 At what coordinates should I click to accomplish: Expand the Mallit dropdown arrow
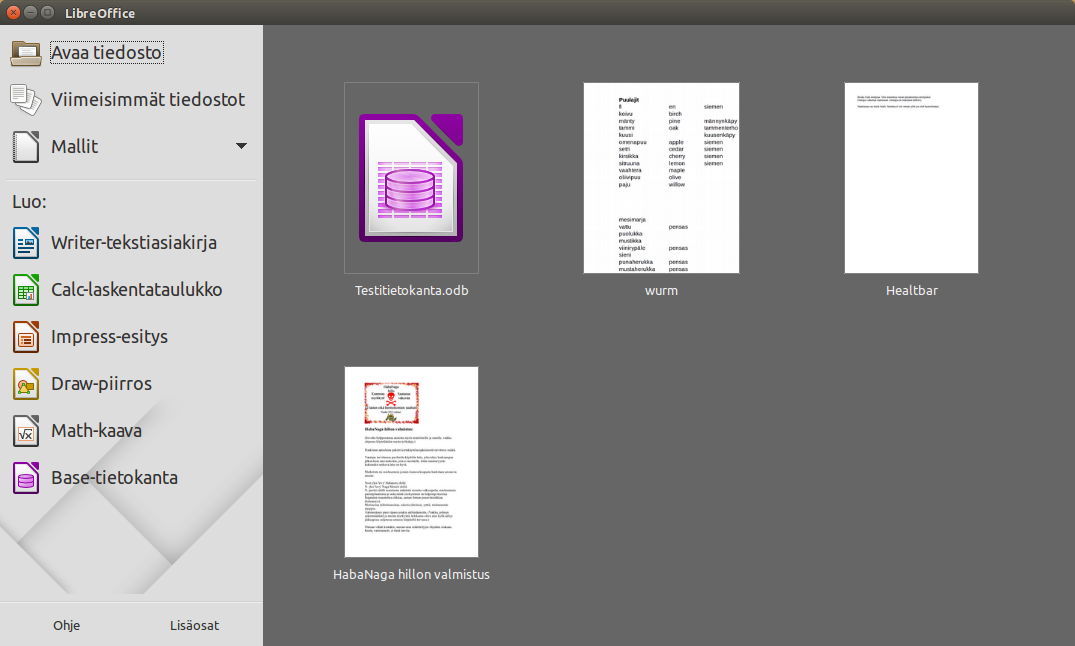click(241, 146)
